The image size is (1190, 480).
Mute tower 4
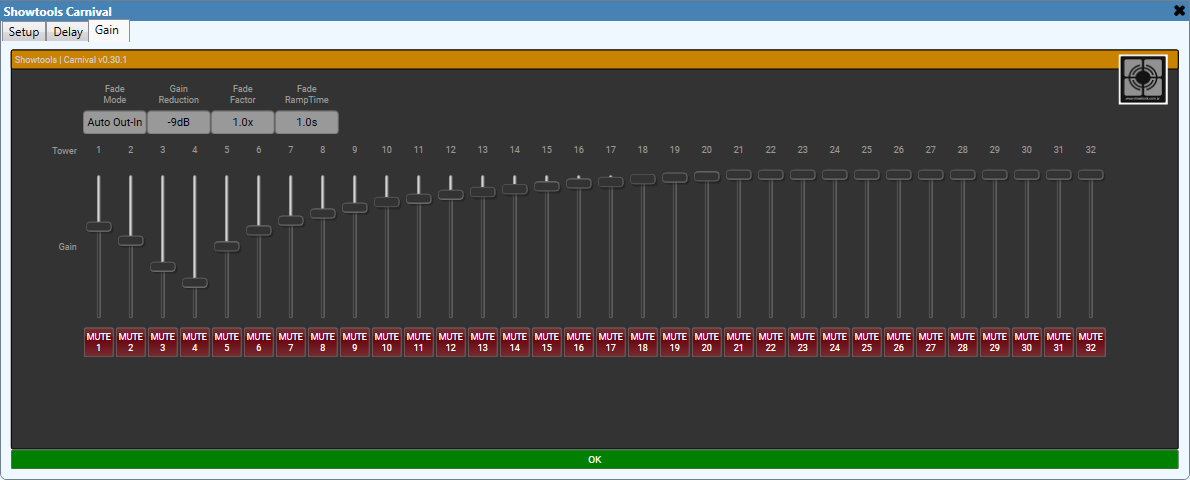tap(194, 342)
